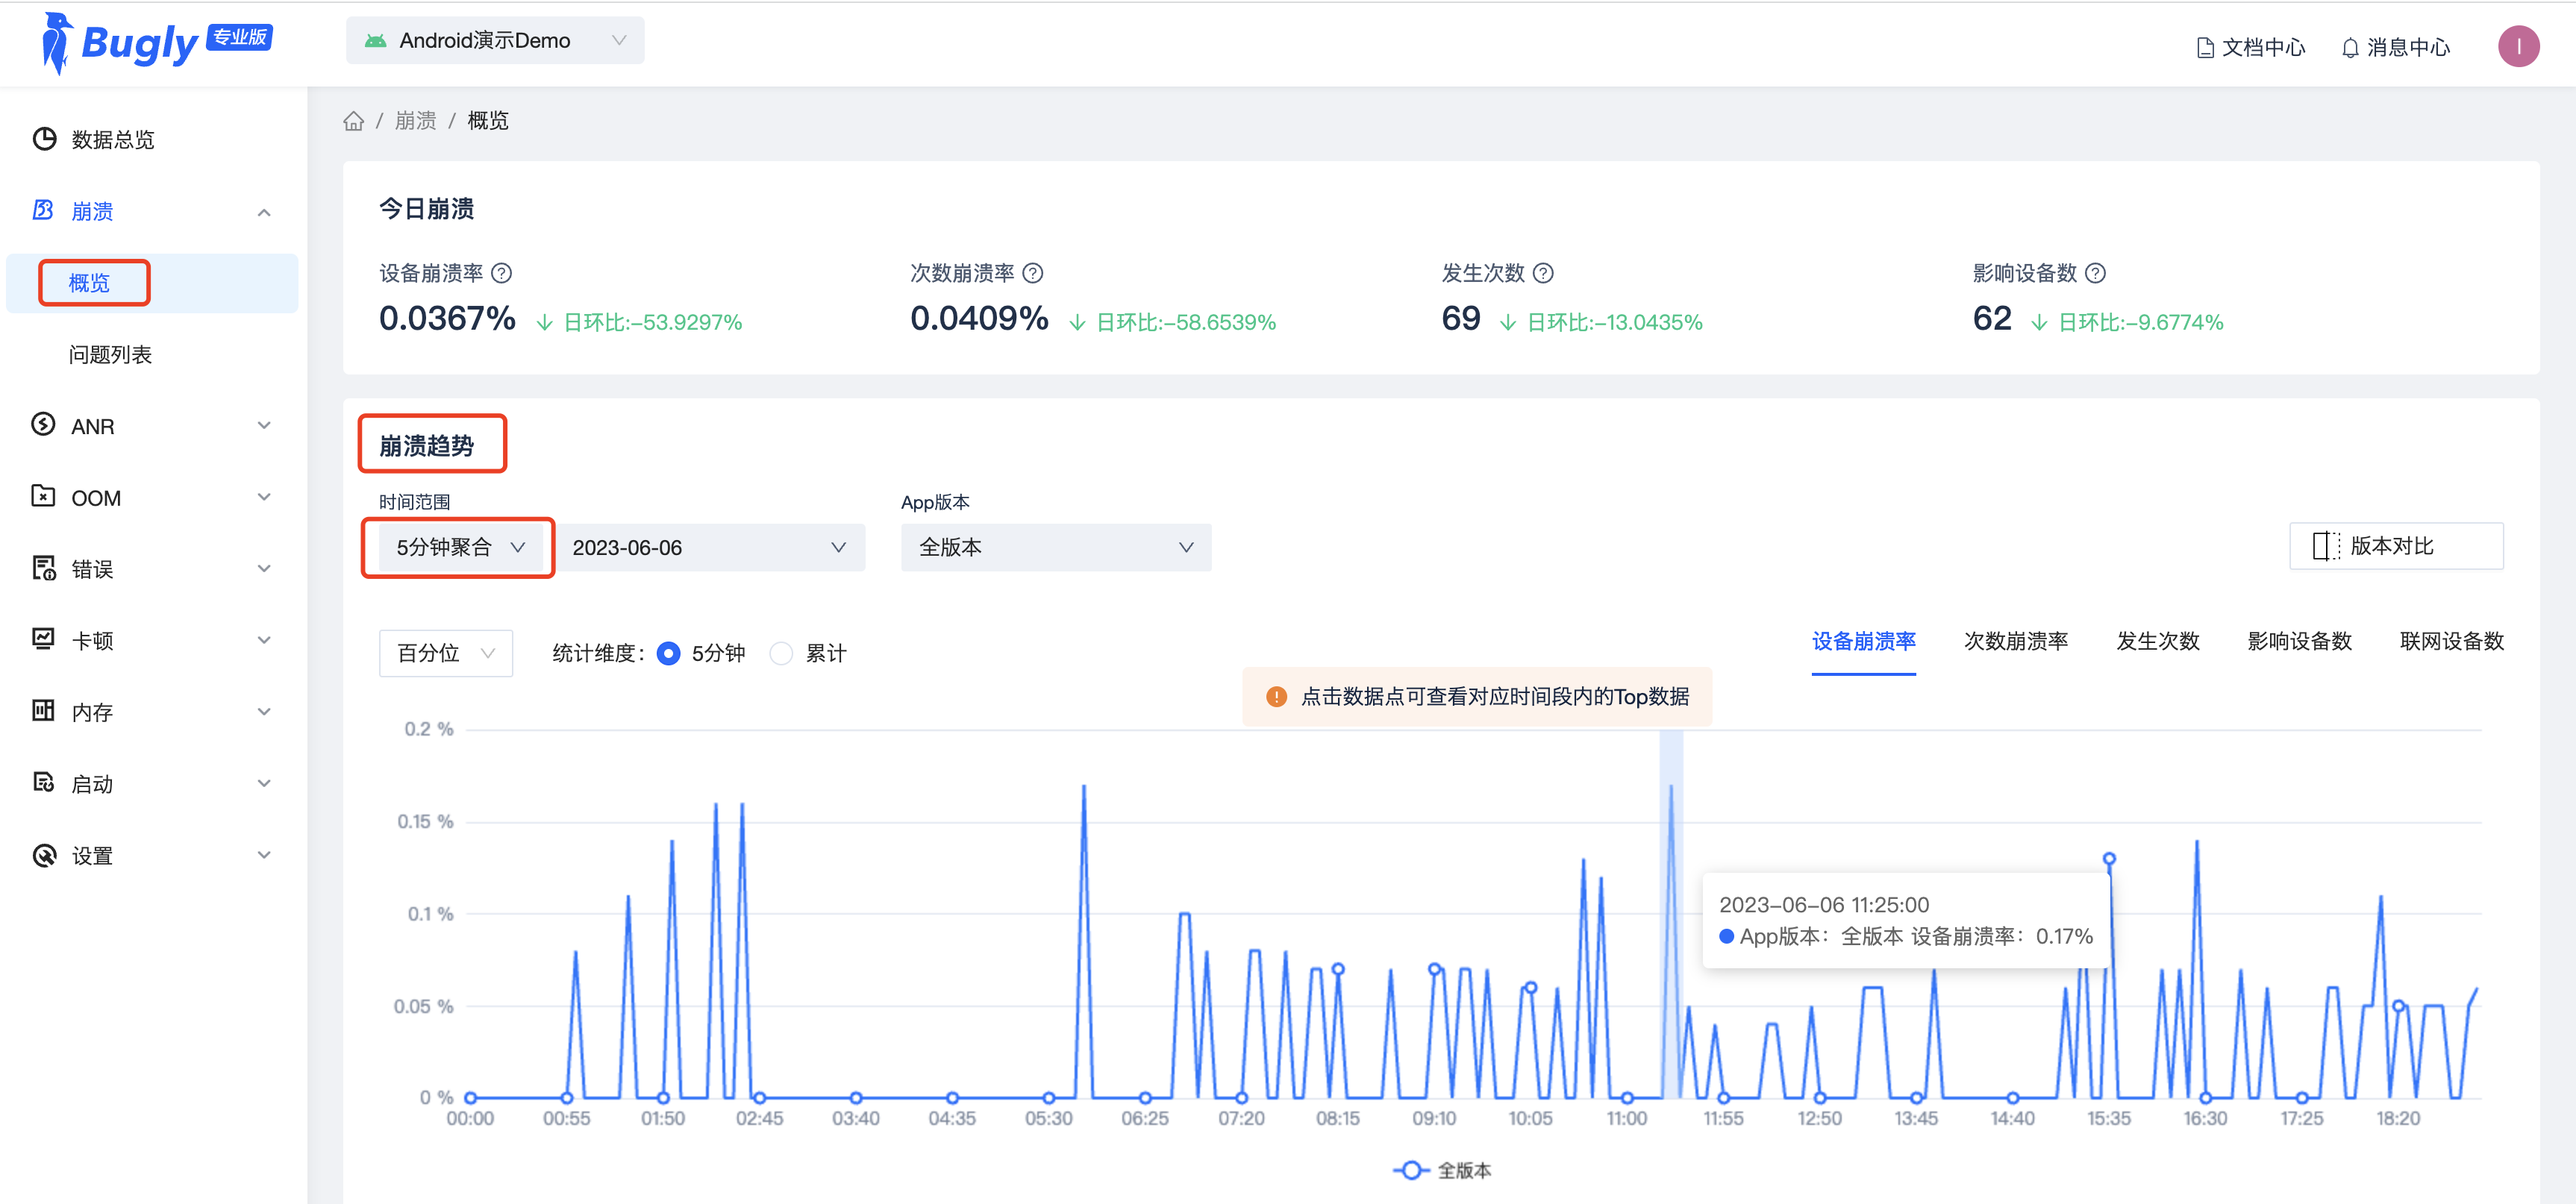Click the 错误 sidebar icon
Viewport: 2576px width, 1204px height.
tap(43, 568)
